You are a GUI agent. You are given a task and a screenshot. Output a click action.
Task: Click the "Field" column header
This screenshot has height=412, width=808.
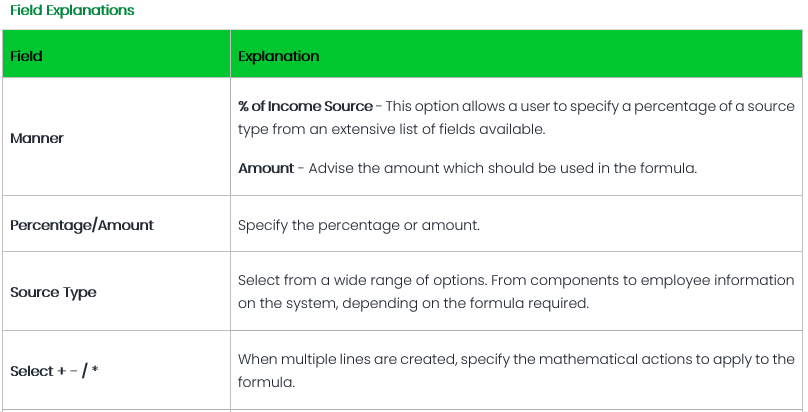(26, 56)
